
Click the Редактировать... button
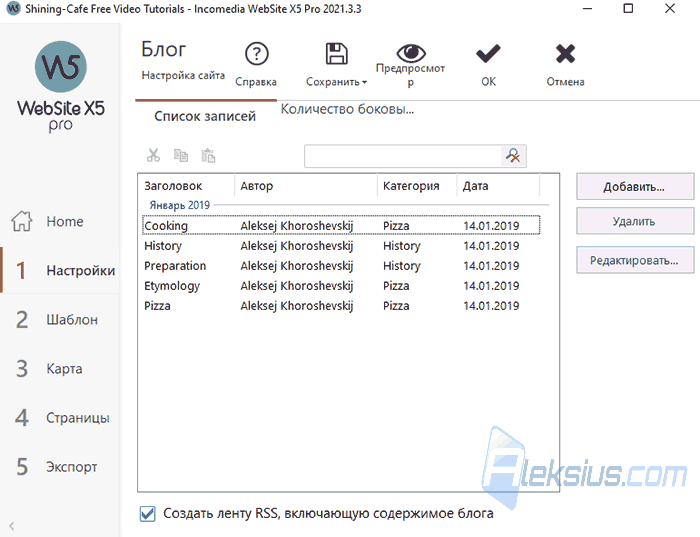[635, 260]
